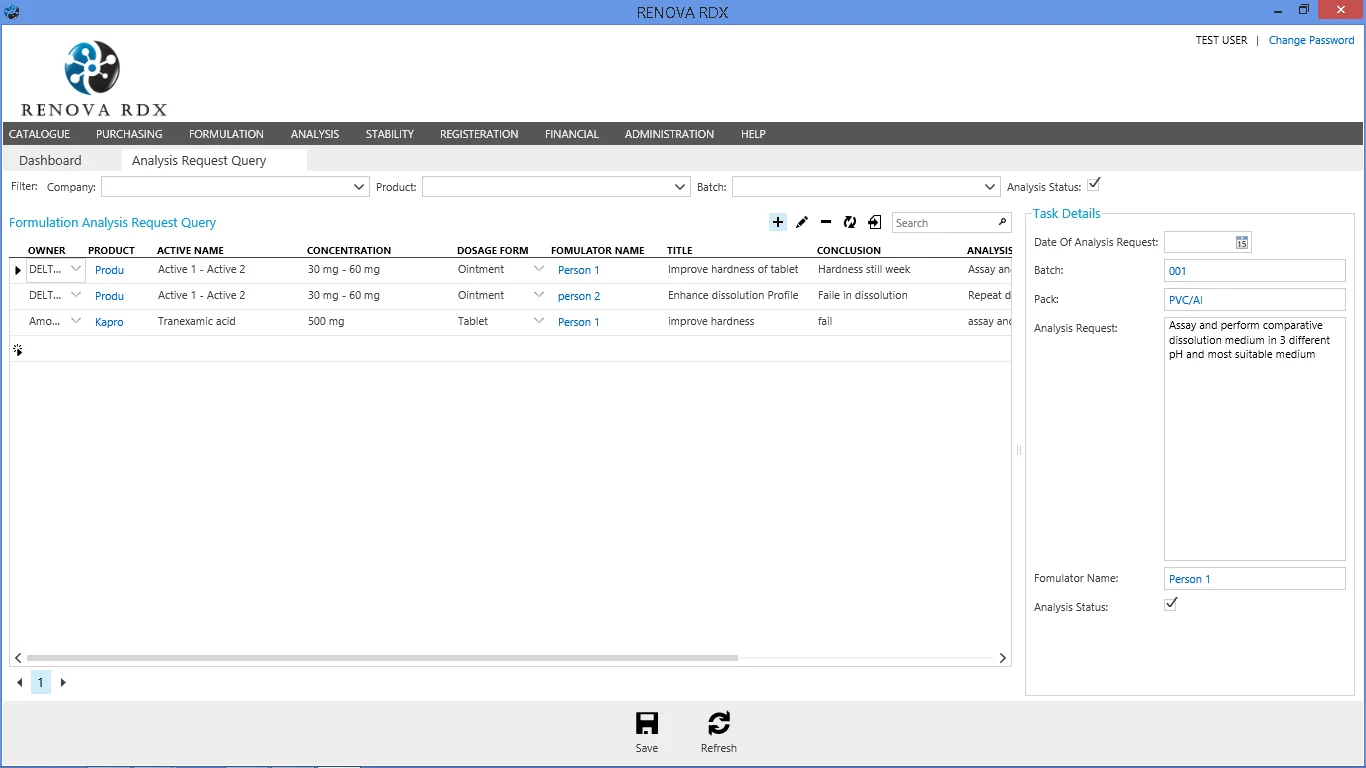Click the Save icon at the bottom

tap(646, 722)
